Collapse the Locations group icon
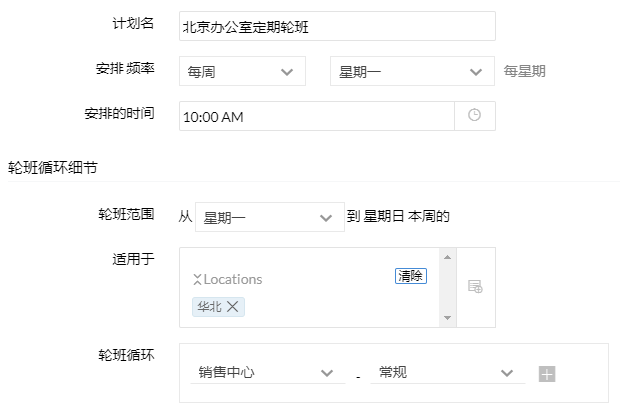 tap(197, 280)
